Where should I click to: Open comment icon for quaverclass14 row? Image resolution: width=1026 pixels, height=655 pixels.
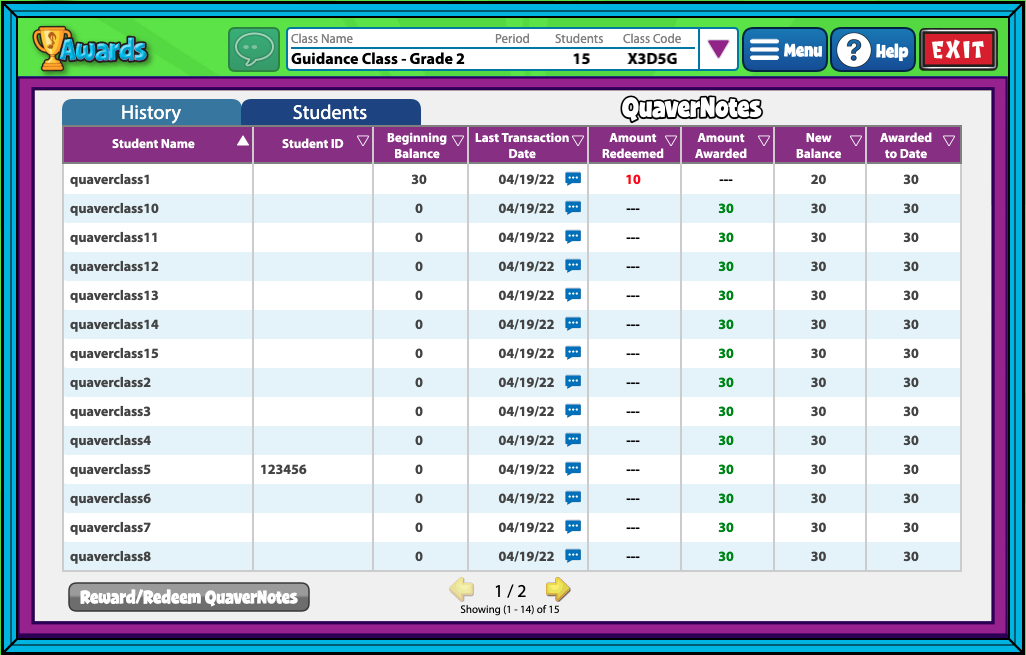[573, 324]
